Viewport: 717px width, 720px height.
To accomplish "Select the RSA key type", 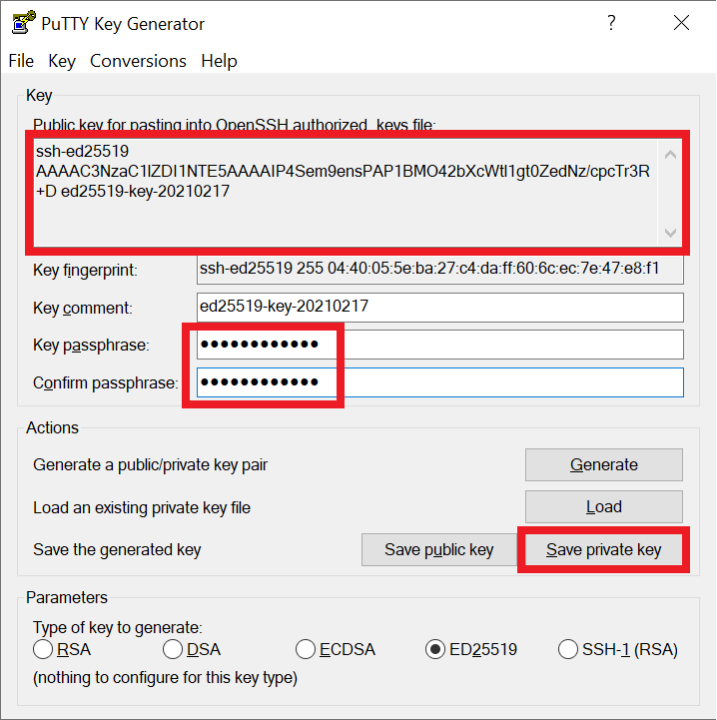I will (62, 649).
